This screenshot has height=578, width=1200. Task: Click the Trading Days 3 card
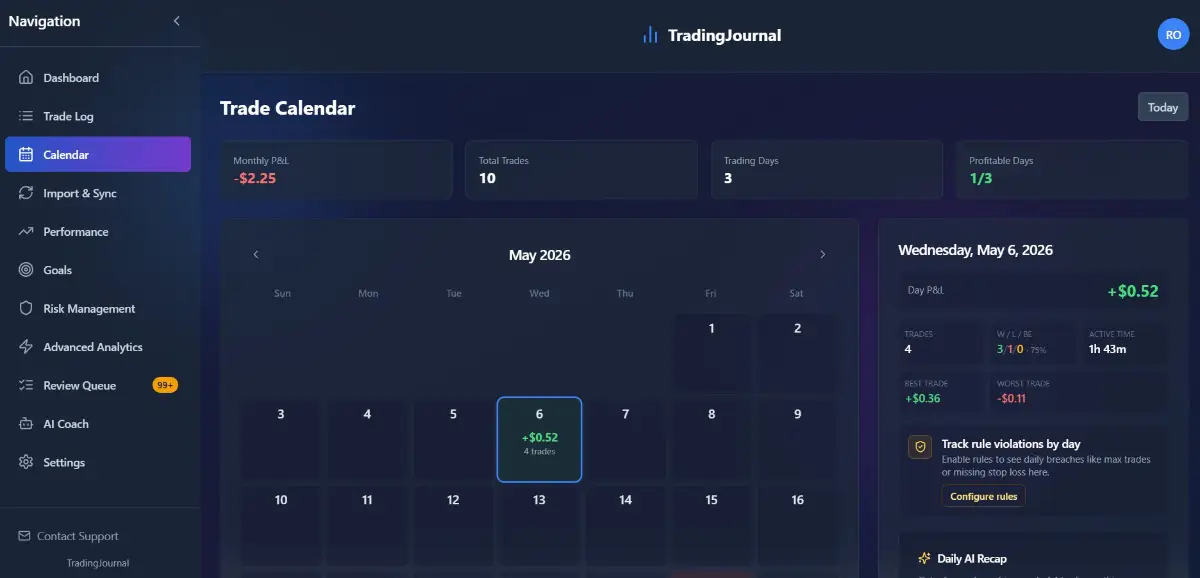[827, 169]
